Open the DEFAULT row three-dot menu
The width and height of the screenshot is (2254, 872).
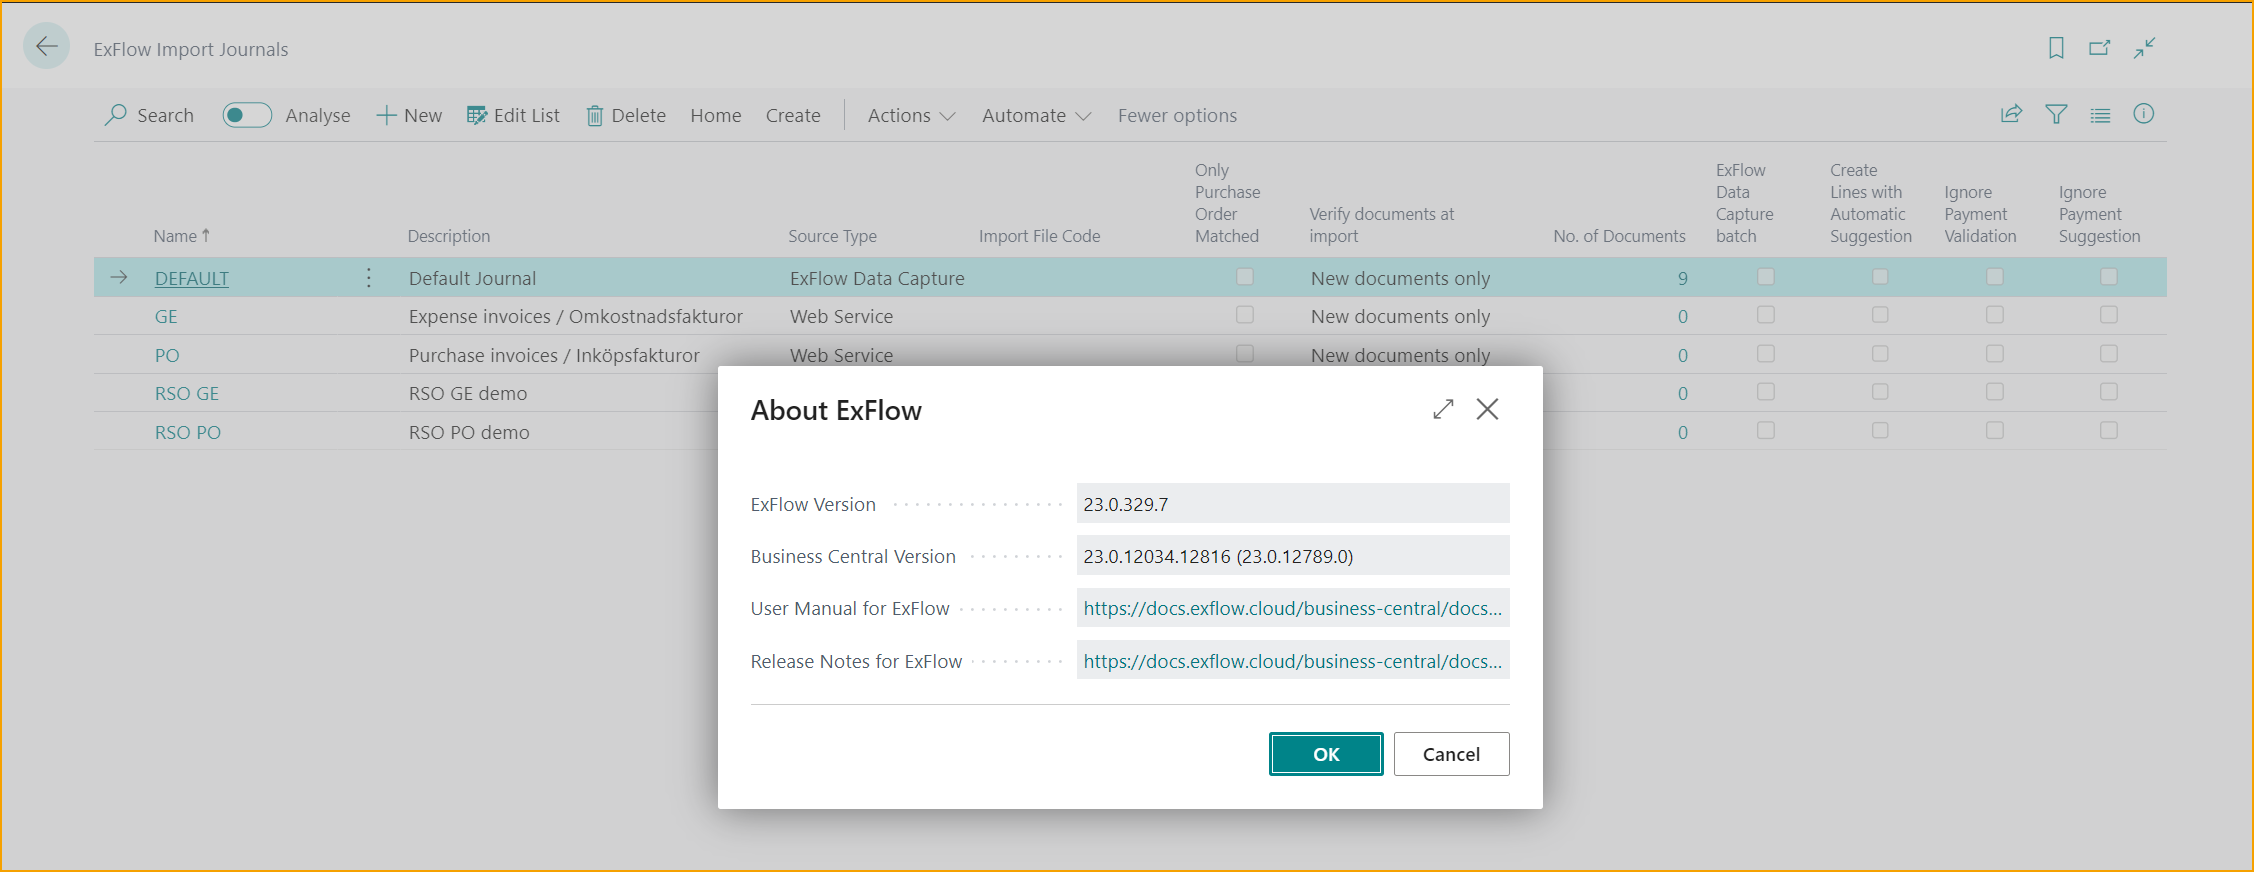(x=369, y=278)
